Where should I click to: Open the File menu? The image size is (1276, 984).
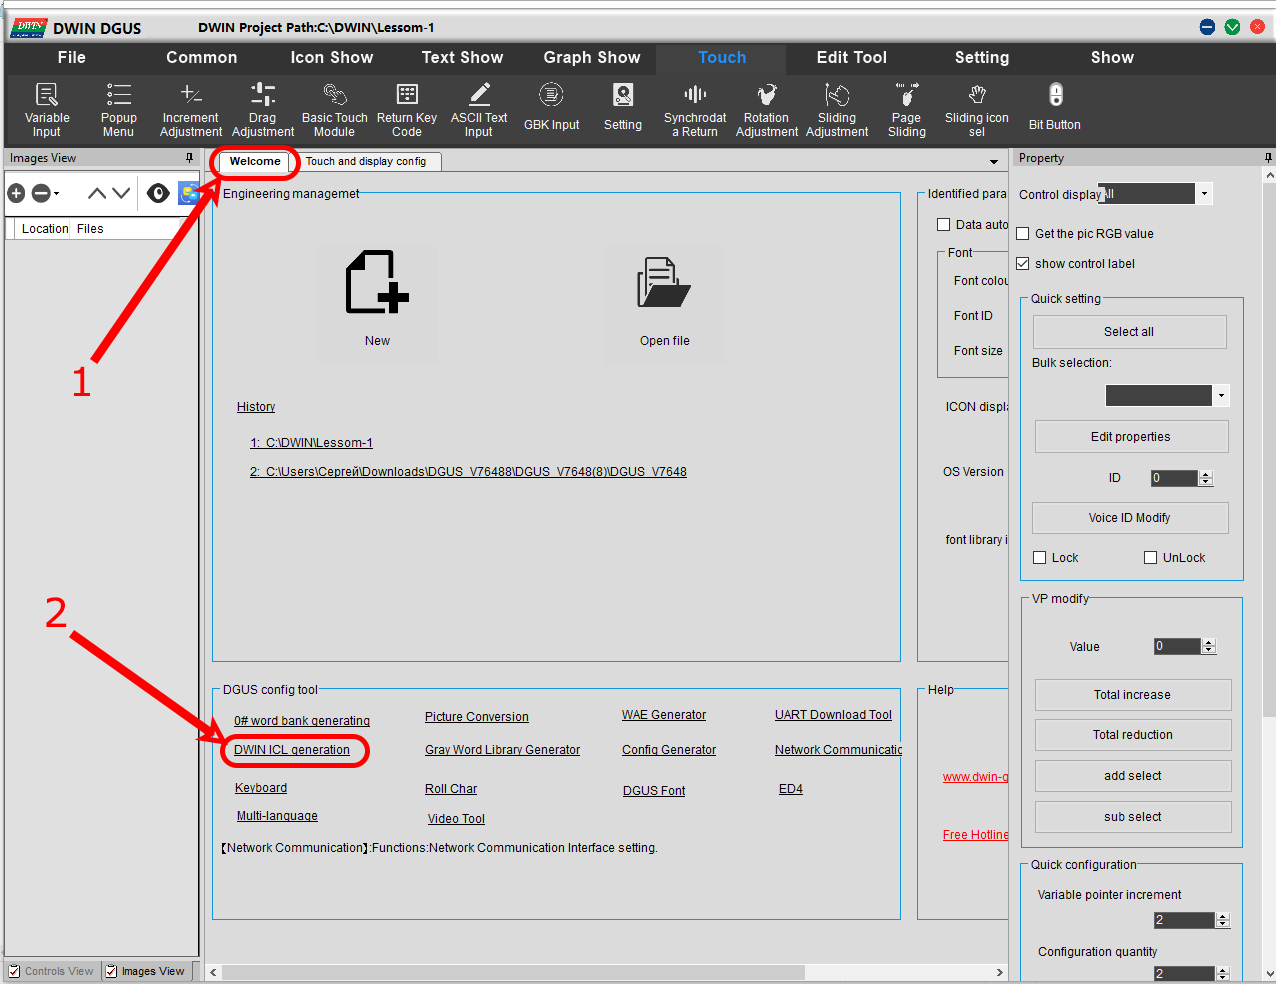(72, 58)
